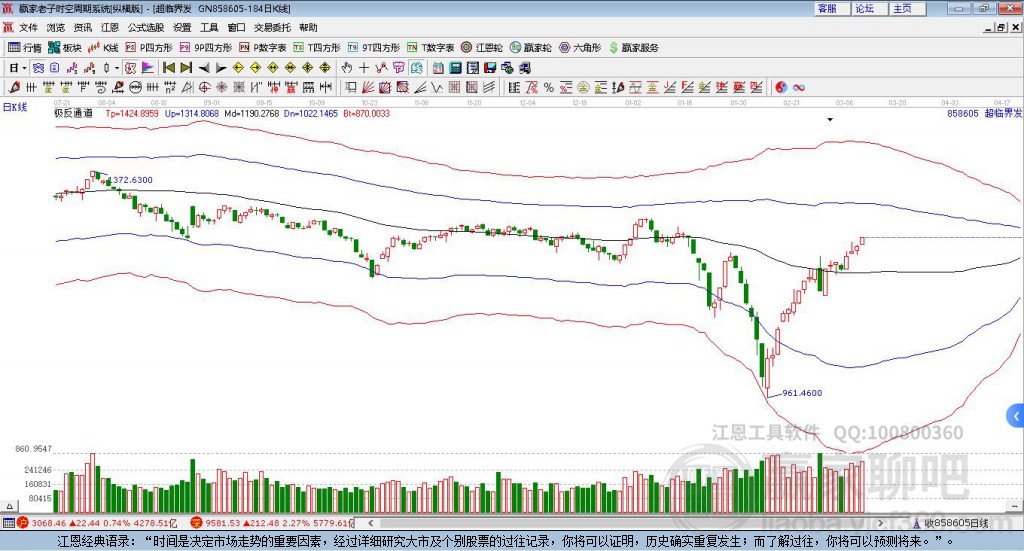Image resolution: width=1024 pixels, height=551 pixels.
Task: Open the 资讯 menu
Action: point(83,27)
